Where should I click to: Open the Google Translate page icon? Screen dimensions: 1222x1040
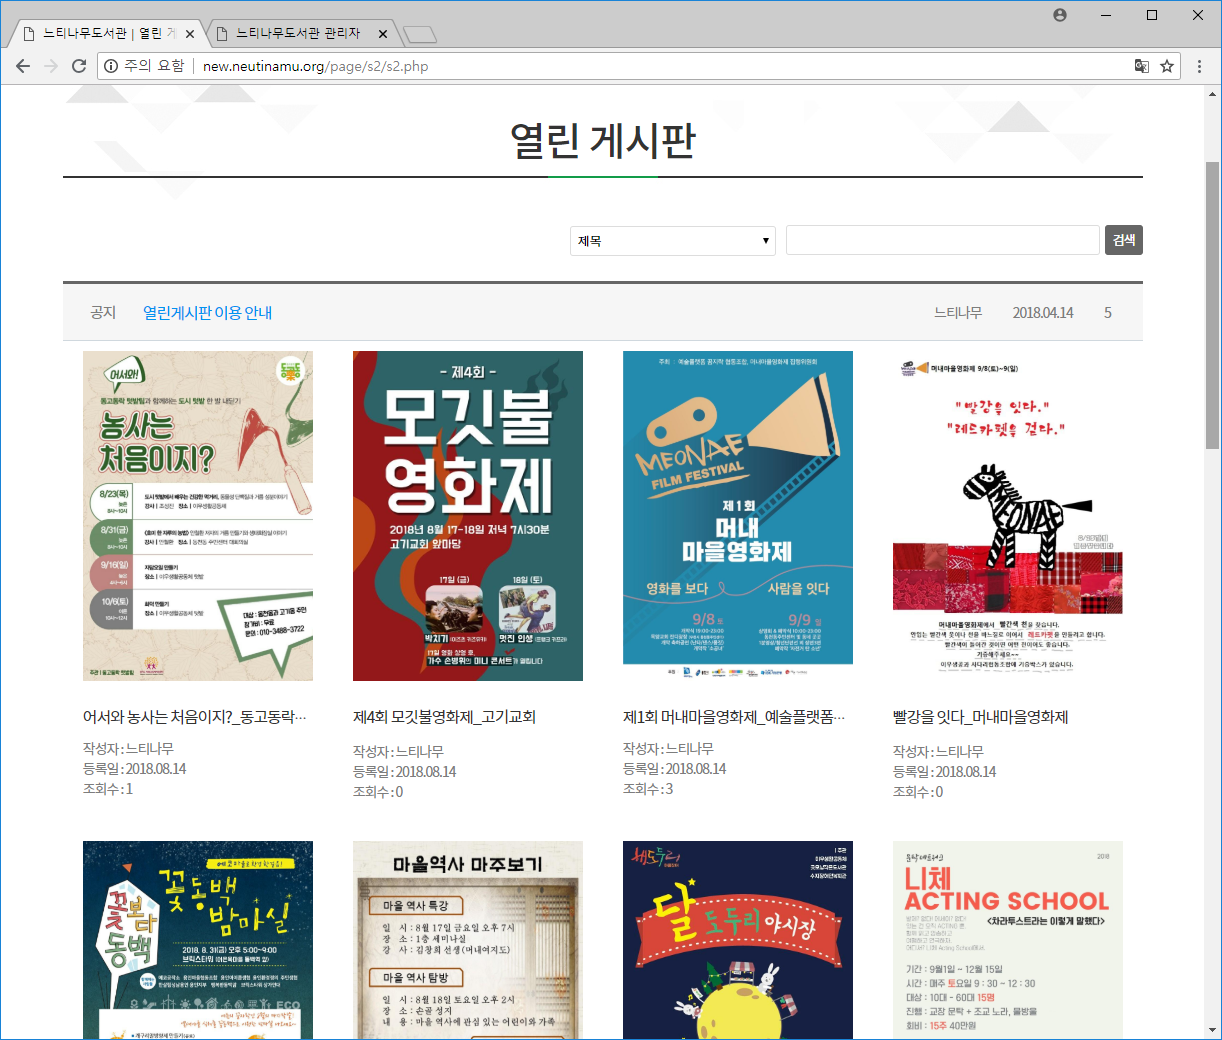pyautogui.click(x=1141, y=66)
